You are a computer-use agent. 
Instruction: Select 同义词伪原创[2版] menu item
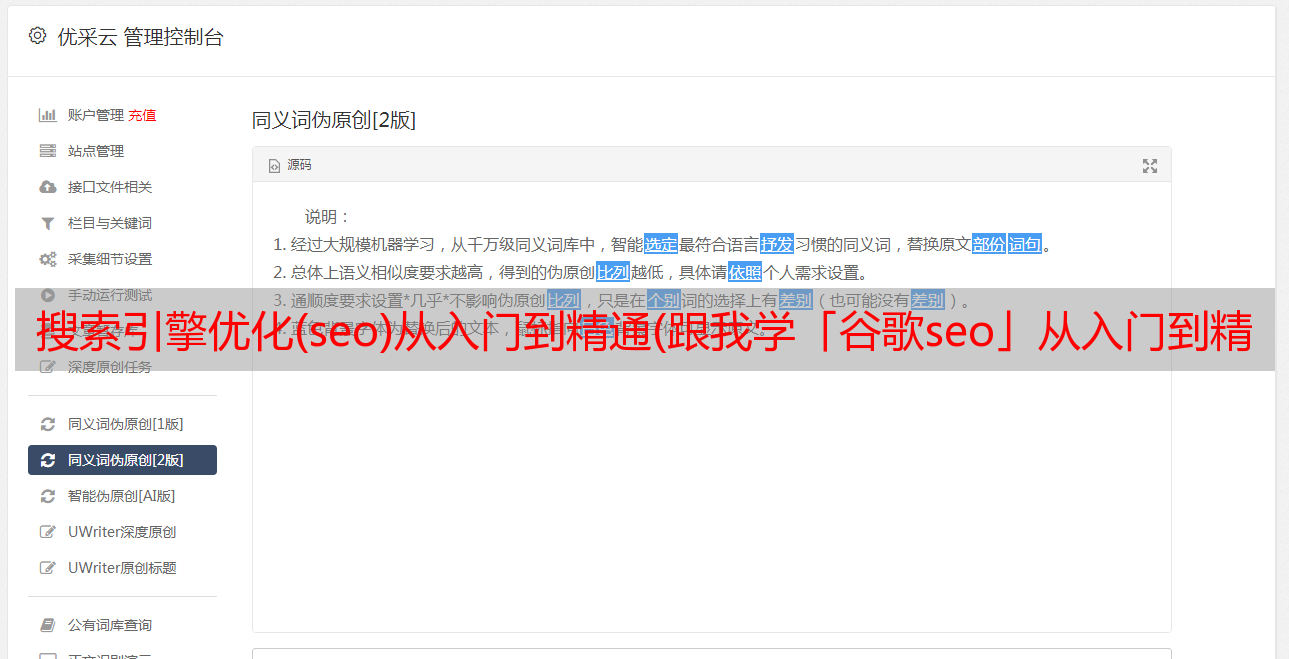(x=122, y=460)
